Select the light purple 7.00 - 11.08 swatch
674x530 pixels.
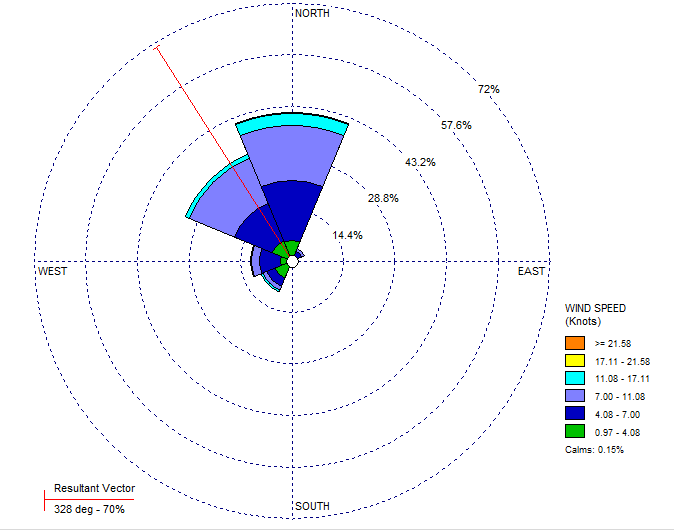click(574, 397)
